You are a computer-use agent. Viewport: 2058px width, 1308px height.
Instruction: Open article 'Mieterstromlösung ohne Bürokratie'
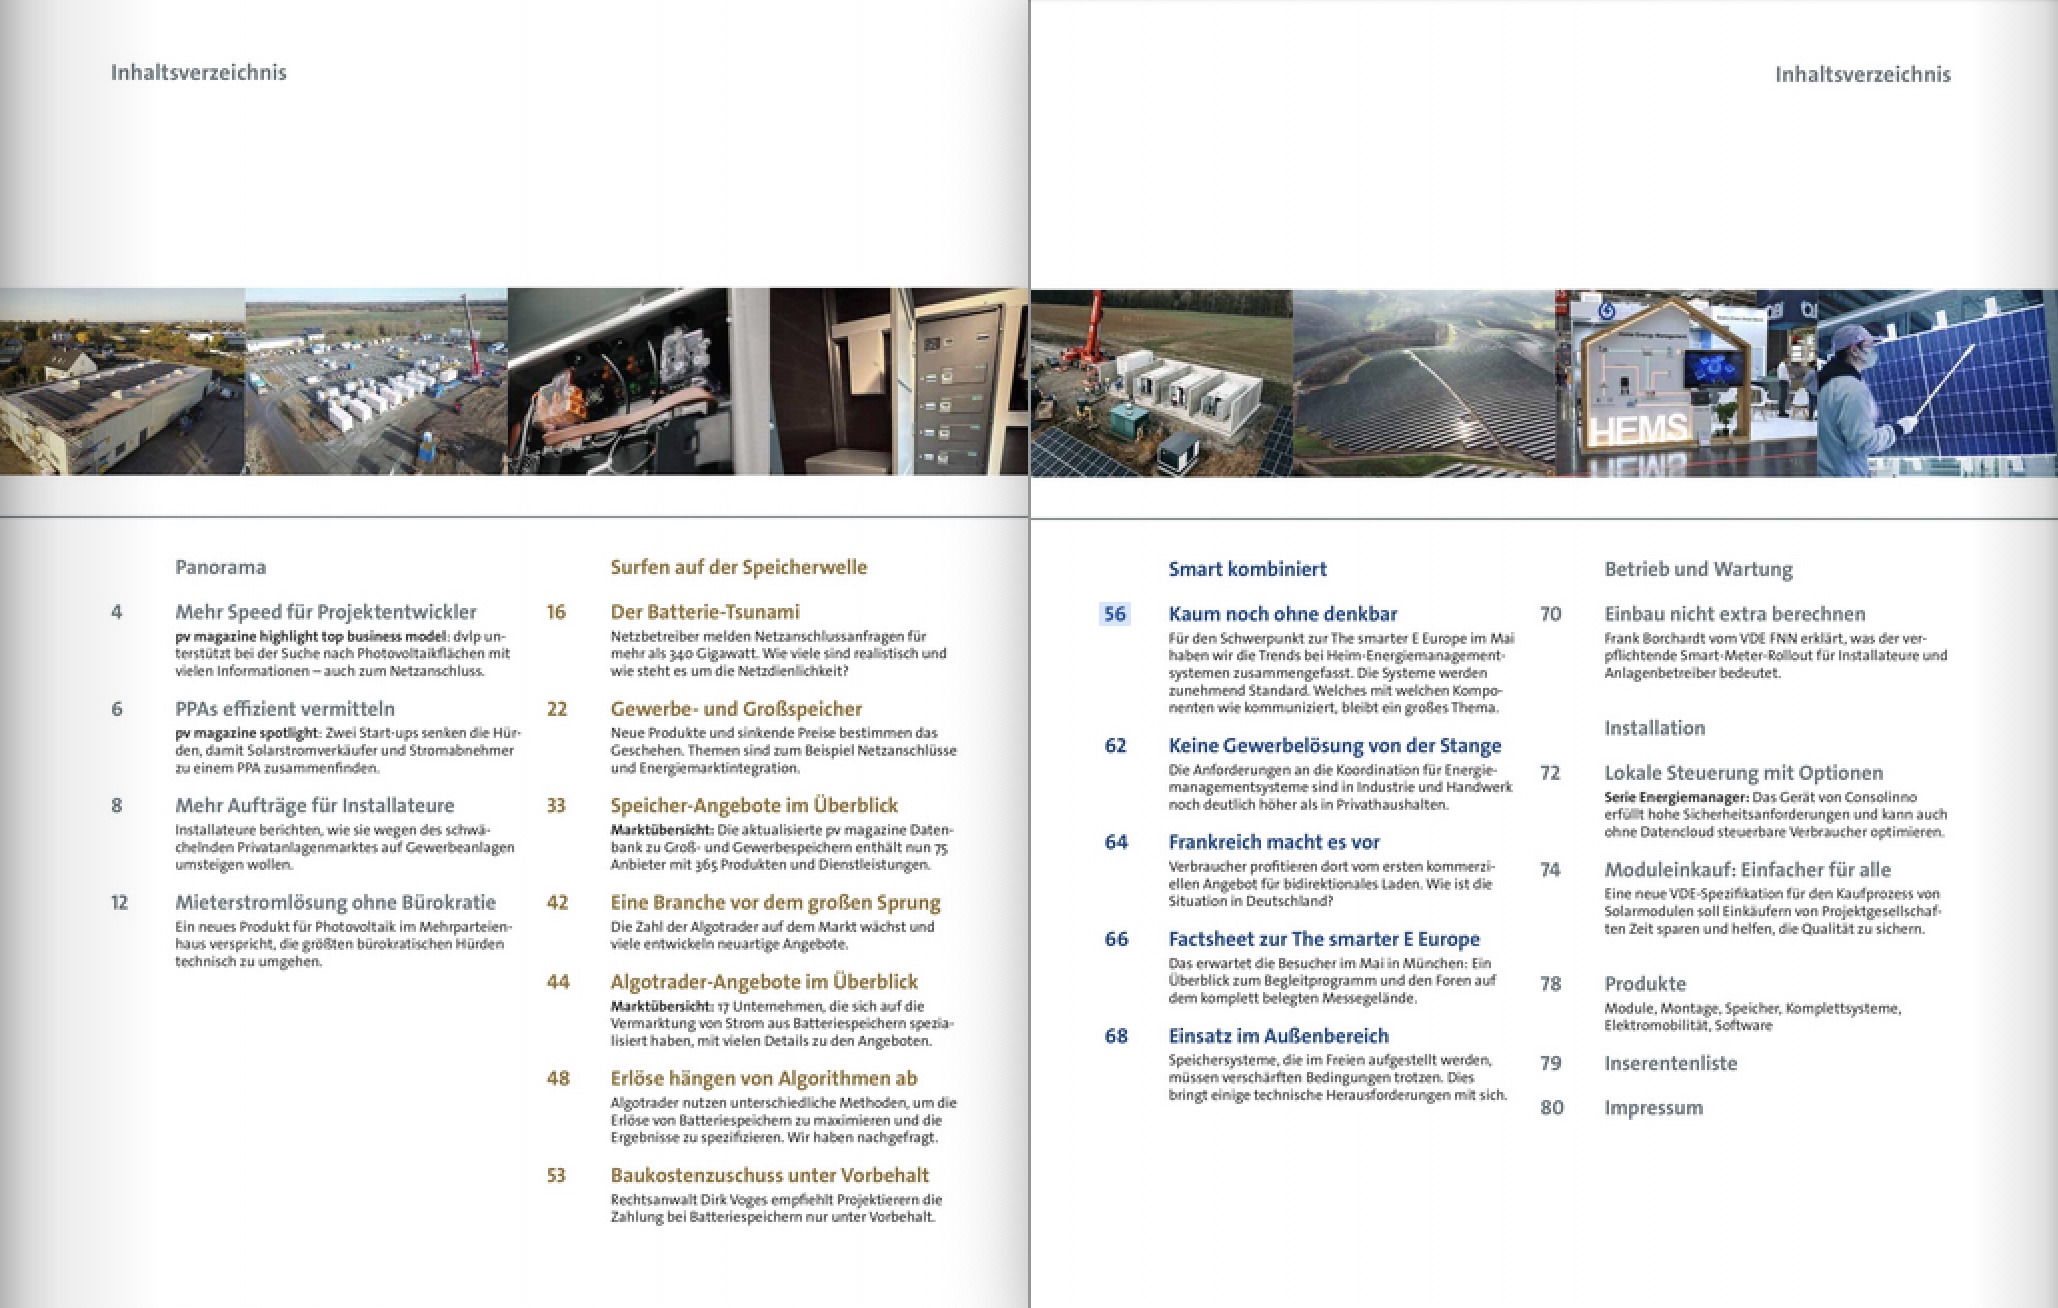point(335,903)
